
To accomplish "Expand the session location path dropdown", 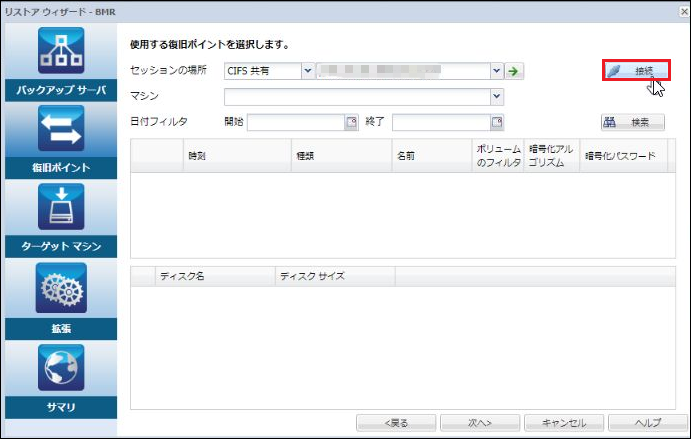I will (x=497, y=71).
